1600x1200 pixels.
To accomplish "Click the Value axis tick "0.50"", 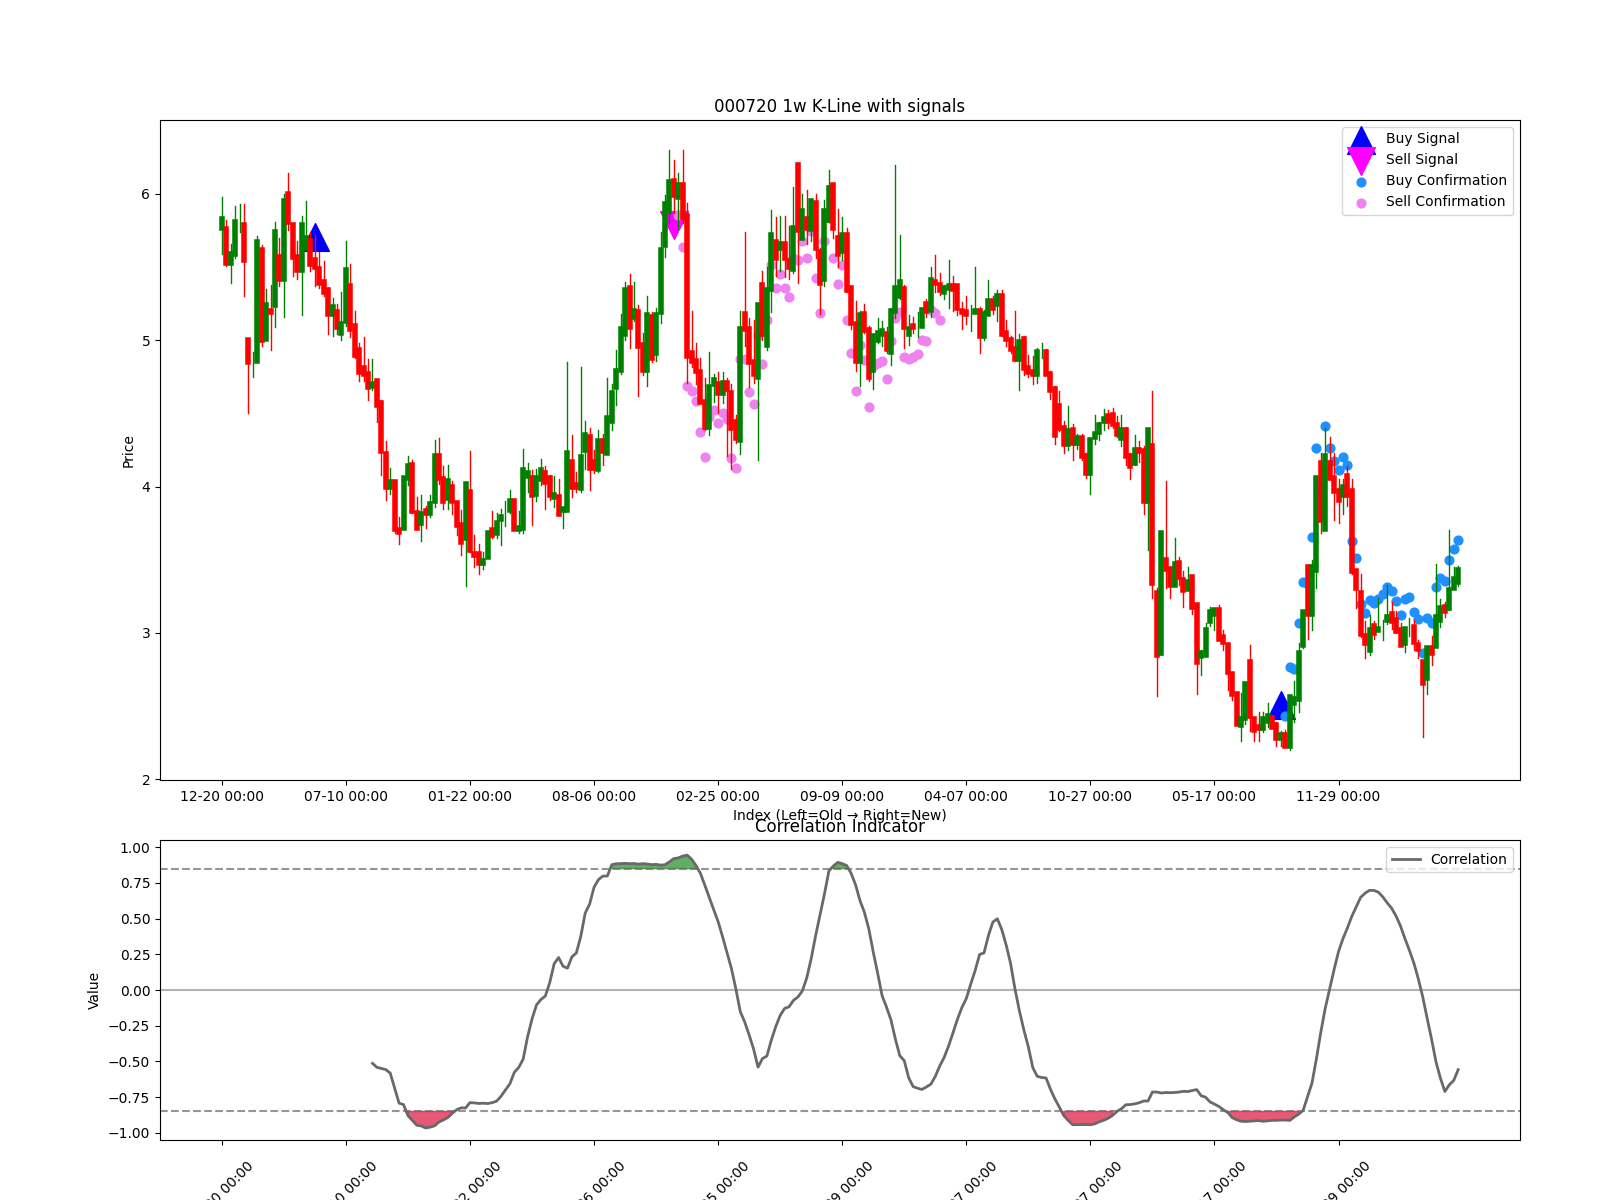I will (x=135, y=919).
